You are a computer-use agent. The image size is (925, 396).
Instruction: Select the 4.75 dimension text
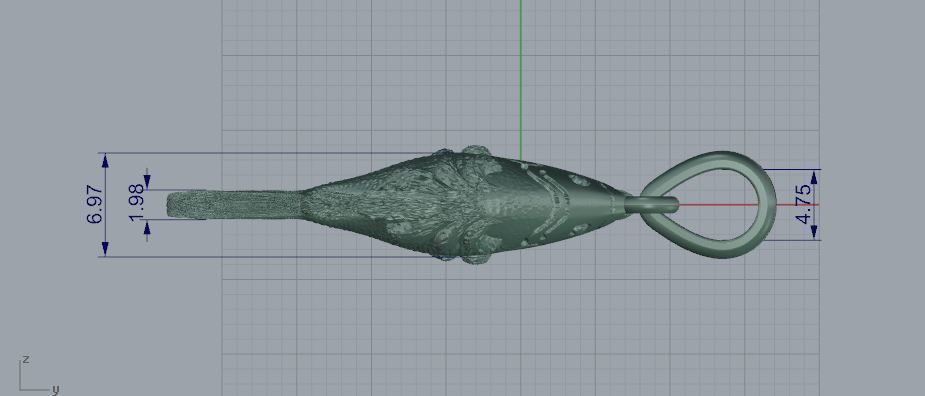tap(803, 205)
